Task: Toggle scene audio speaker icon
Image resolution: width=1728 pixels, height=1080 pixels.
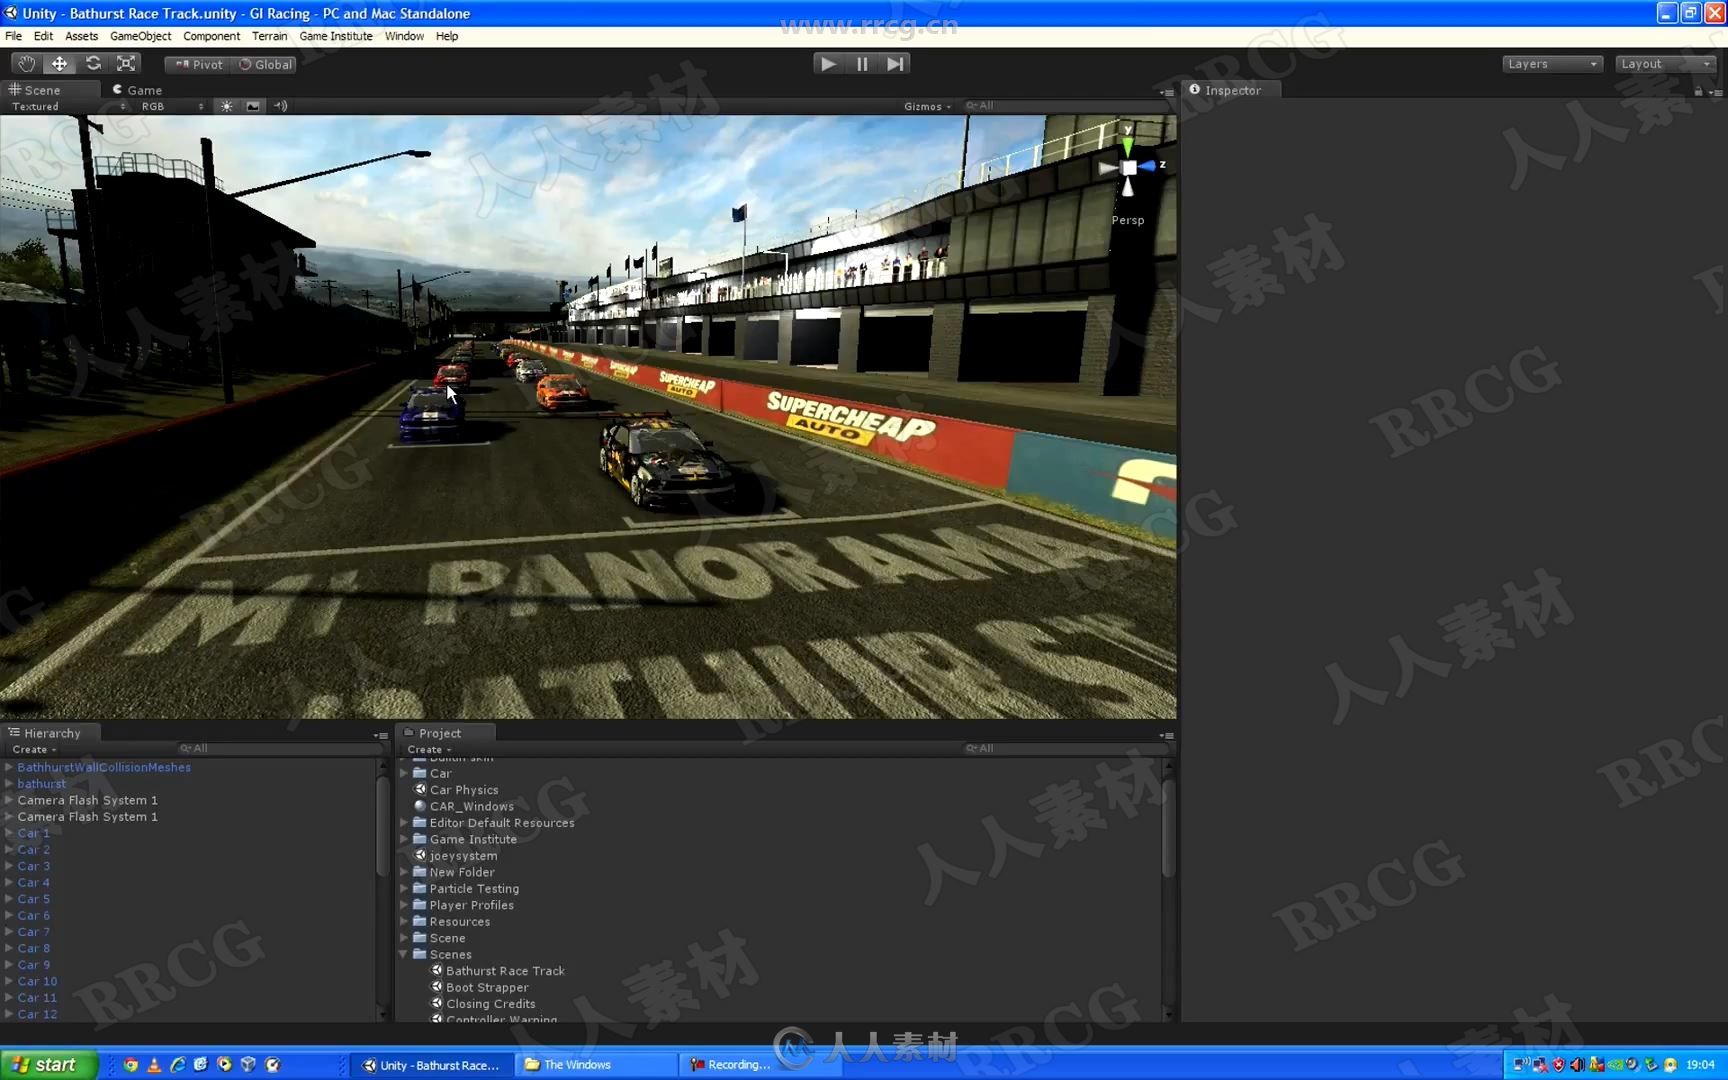Action: coord(280,106)
